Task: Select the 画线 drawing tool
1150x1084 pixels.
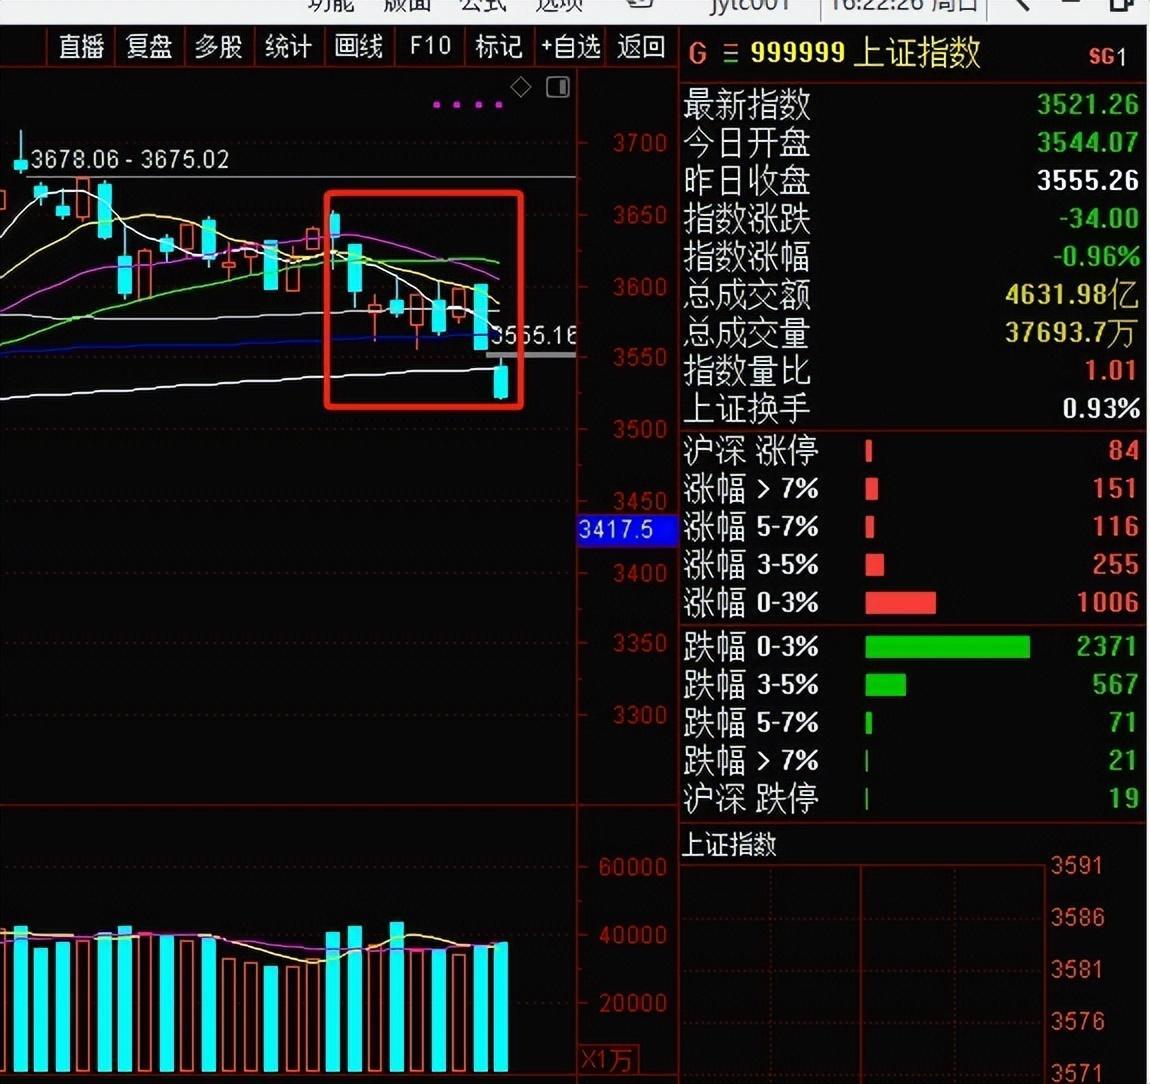Action: pos(358,47)
